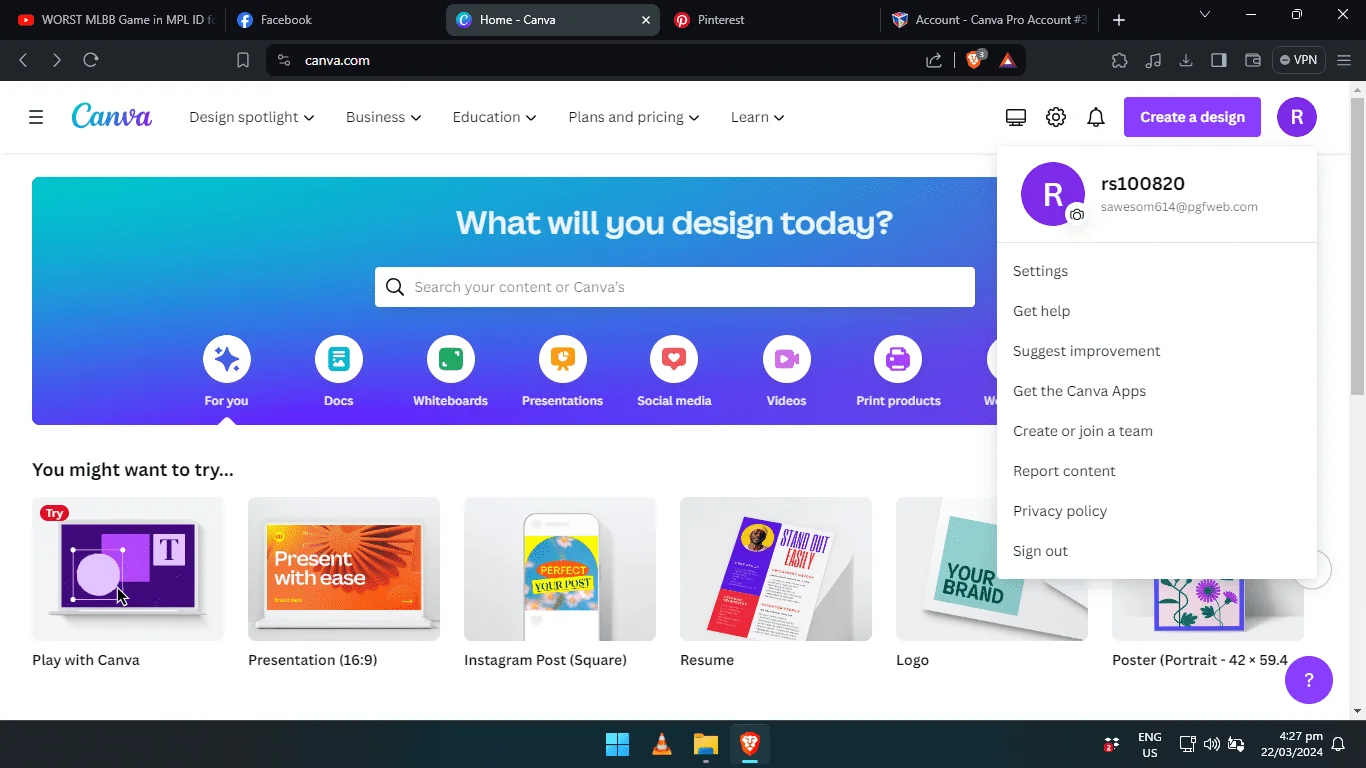Click the Canva logo
The width and height of the screenshot is (1366, 768).
[112, 116]
